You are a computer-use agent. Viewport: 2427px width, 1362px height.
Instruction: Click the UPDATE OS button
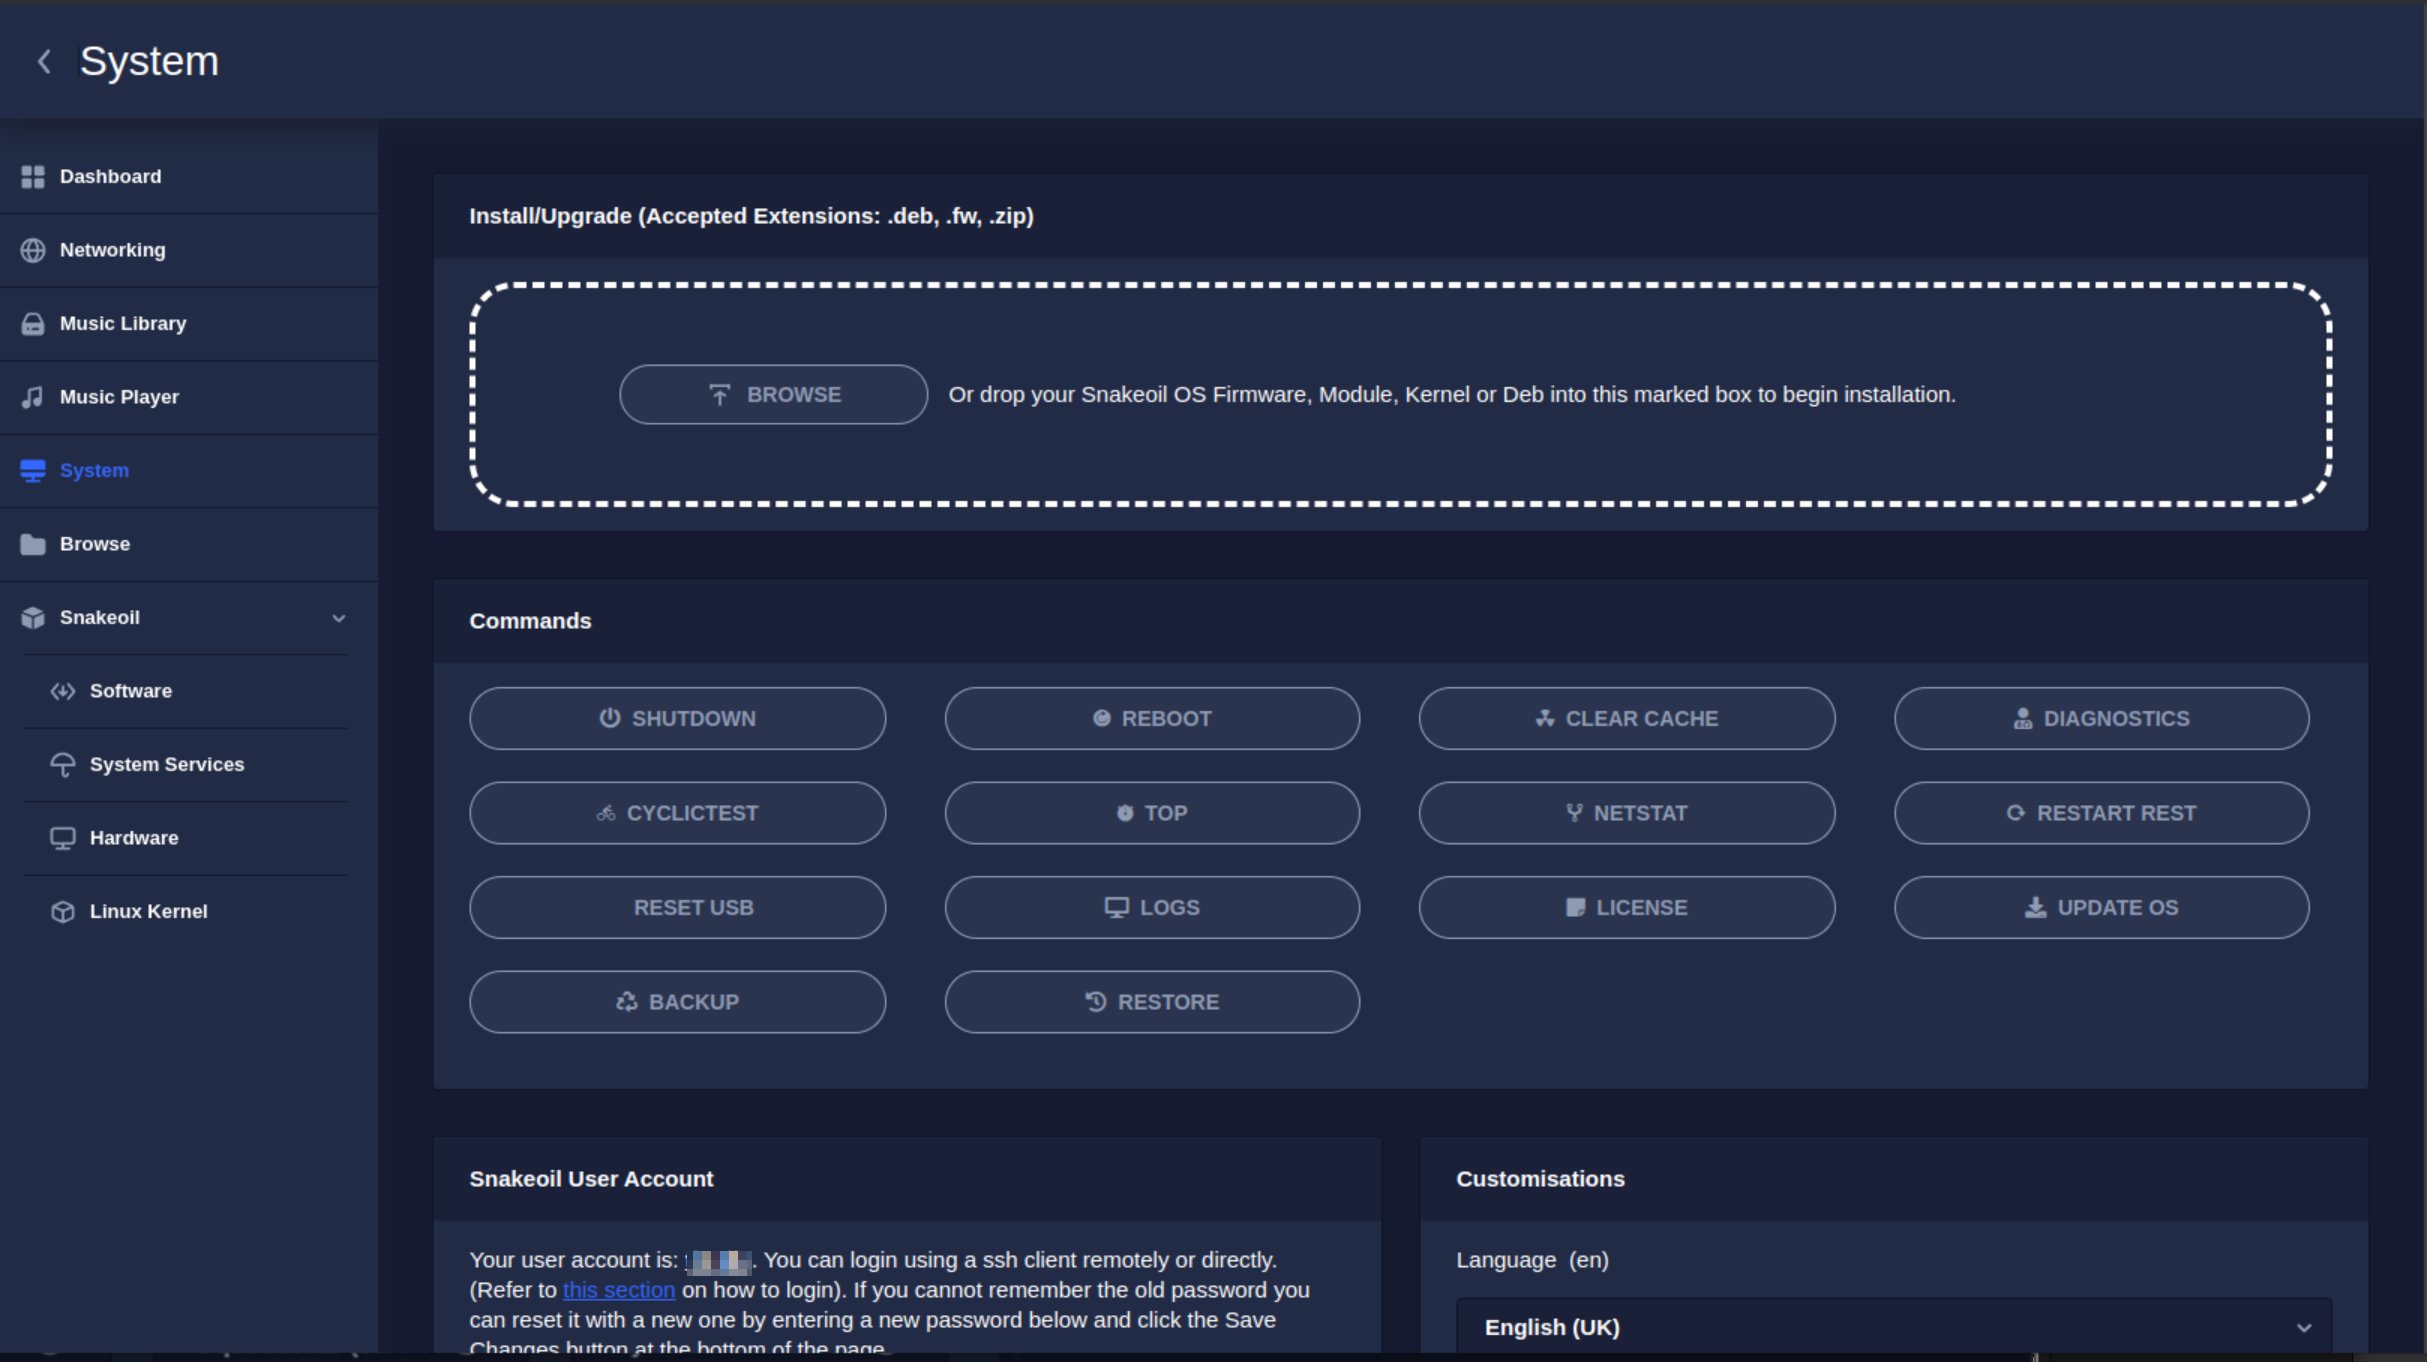[2101, 907]
